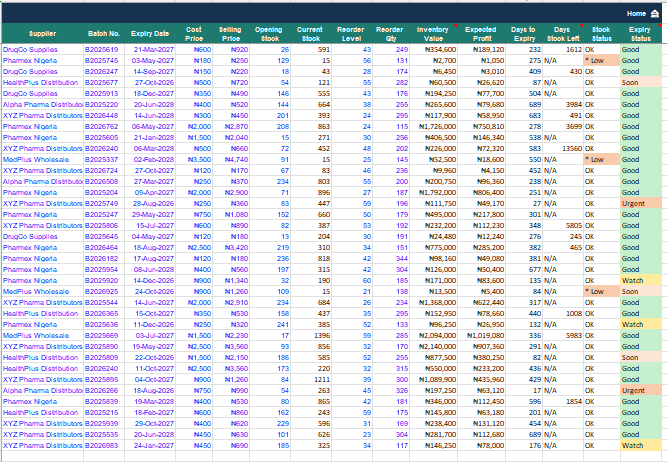The width and height of the screenshot is (667, 462).
Task: Select batch number B2025839 cell
Action: [x=104, y=402]
